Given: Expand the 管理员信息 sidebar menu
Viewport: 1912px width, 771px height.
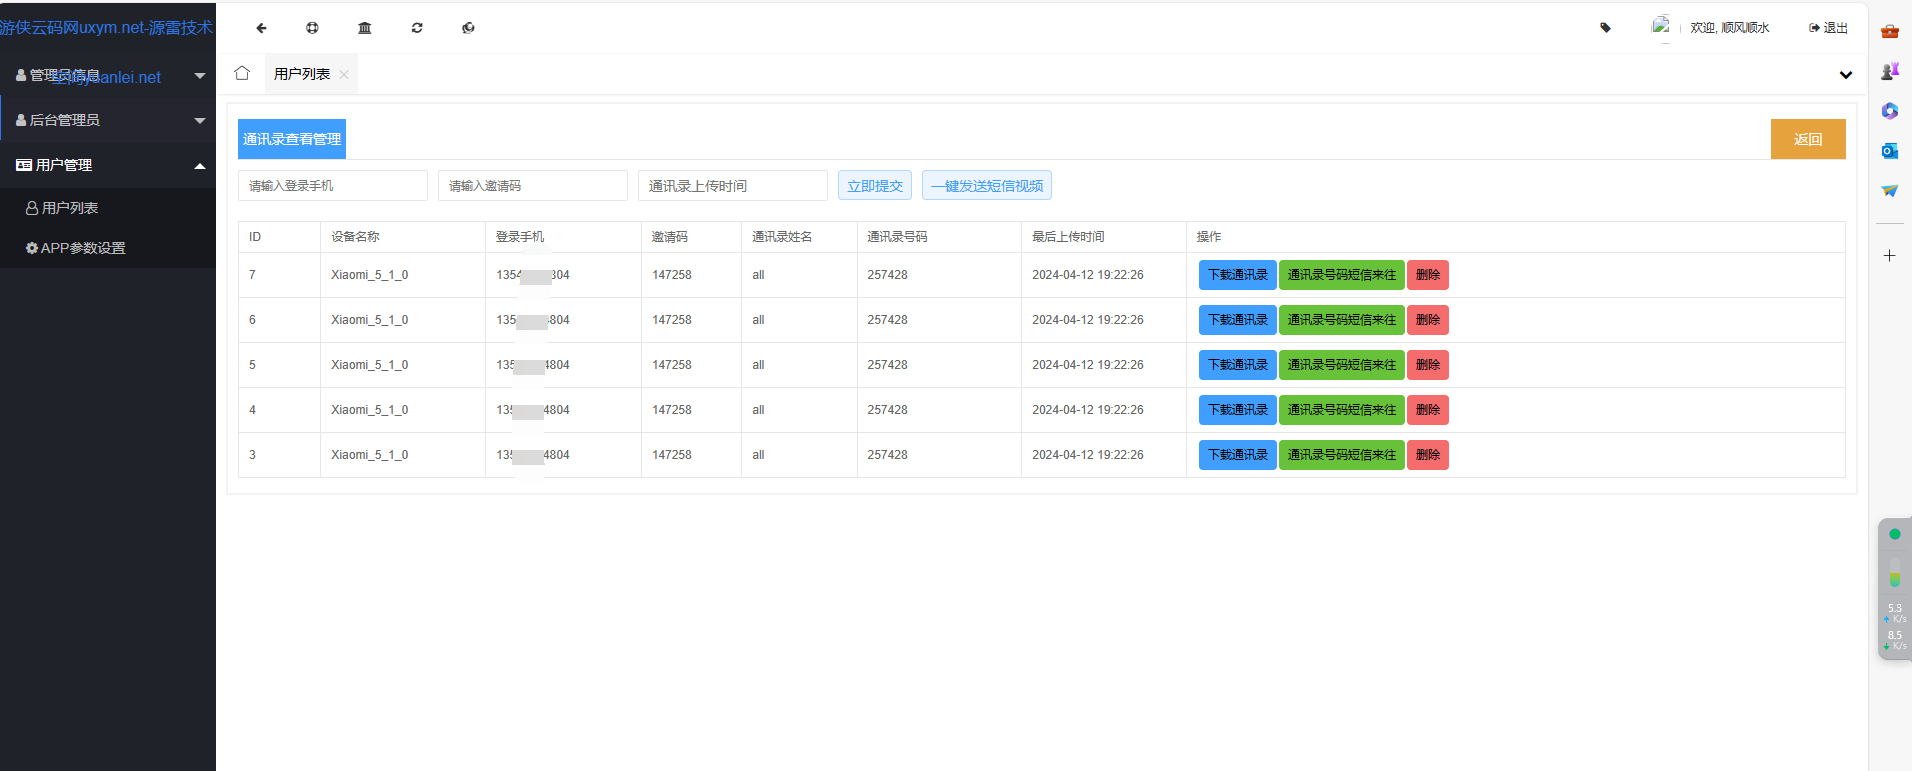Looking at the screenshot, I should [x=108, y=76].
